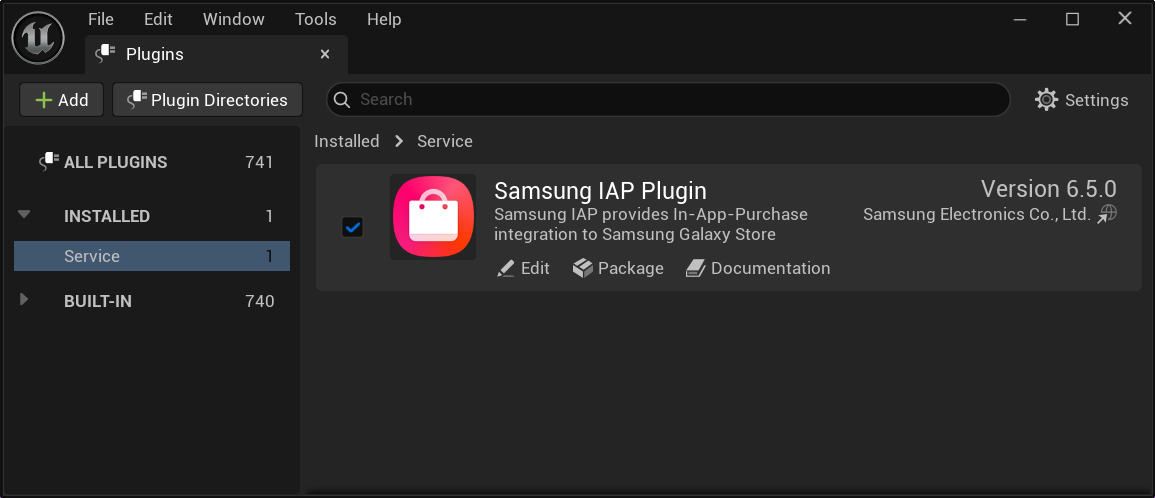Disable the Samsung IAP Plugin checkbox
Screen dimensions: 1155x498
coord(353,228)
